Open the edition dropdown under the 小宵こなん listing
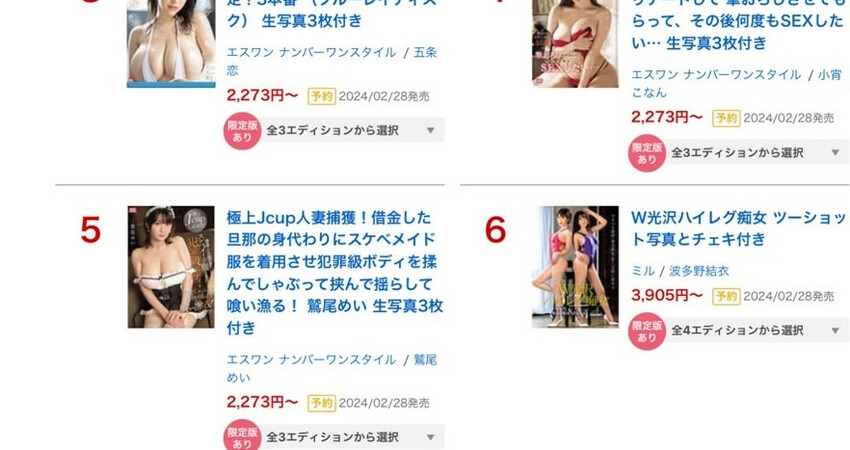Viewport: 850px width, 450px height. pos(758,153)
